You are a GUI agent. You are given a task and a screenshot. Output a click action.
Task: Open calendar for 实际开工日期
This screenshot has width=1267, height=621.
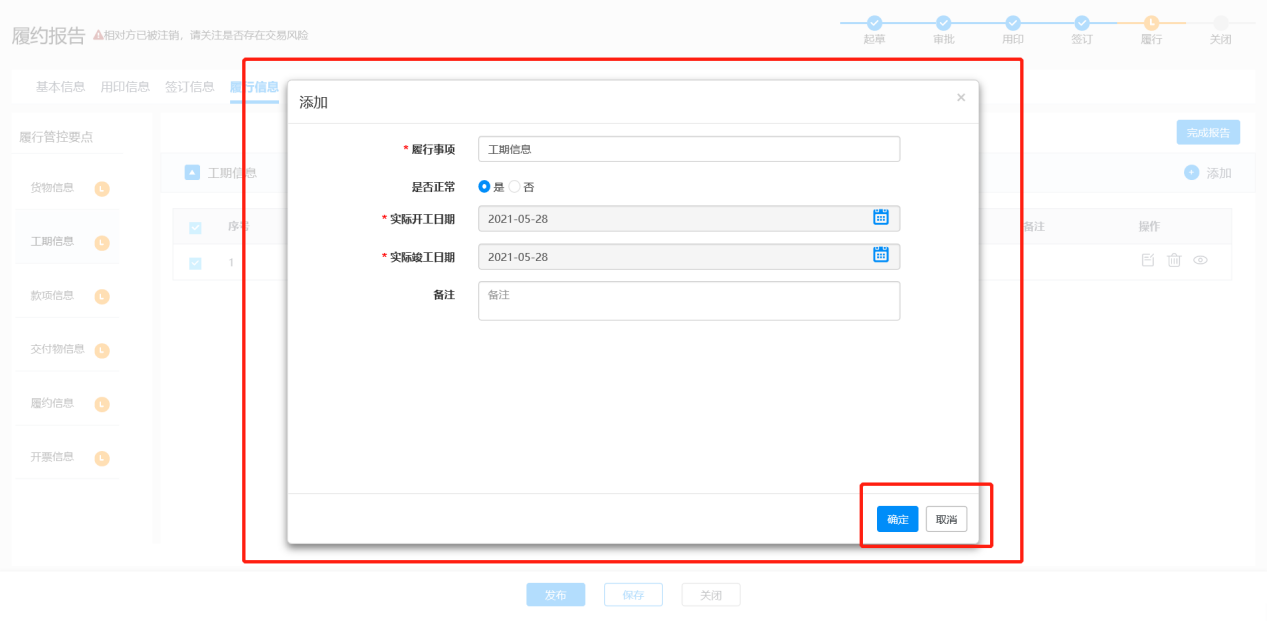pos(880,217)
